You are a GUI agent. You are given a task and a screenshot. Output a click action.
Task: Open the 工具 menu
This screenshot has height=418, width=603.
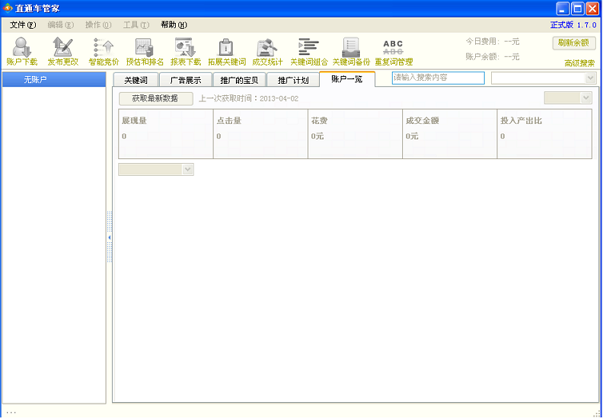click(136, 25)
